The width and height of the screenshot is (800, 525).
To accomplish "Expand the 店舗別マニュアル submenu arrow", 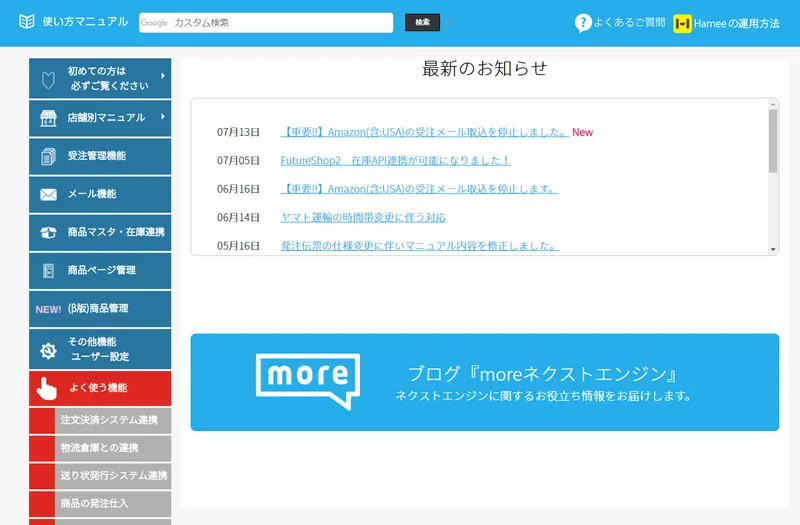I will click(x=163, y=117).
